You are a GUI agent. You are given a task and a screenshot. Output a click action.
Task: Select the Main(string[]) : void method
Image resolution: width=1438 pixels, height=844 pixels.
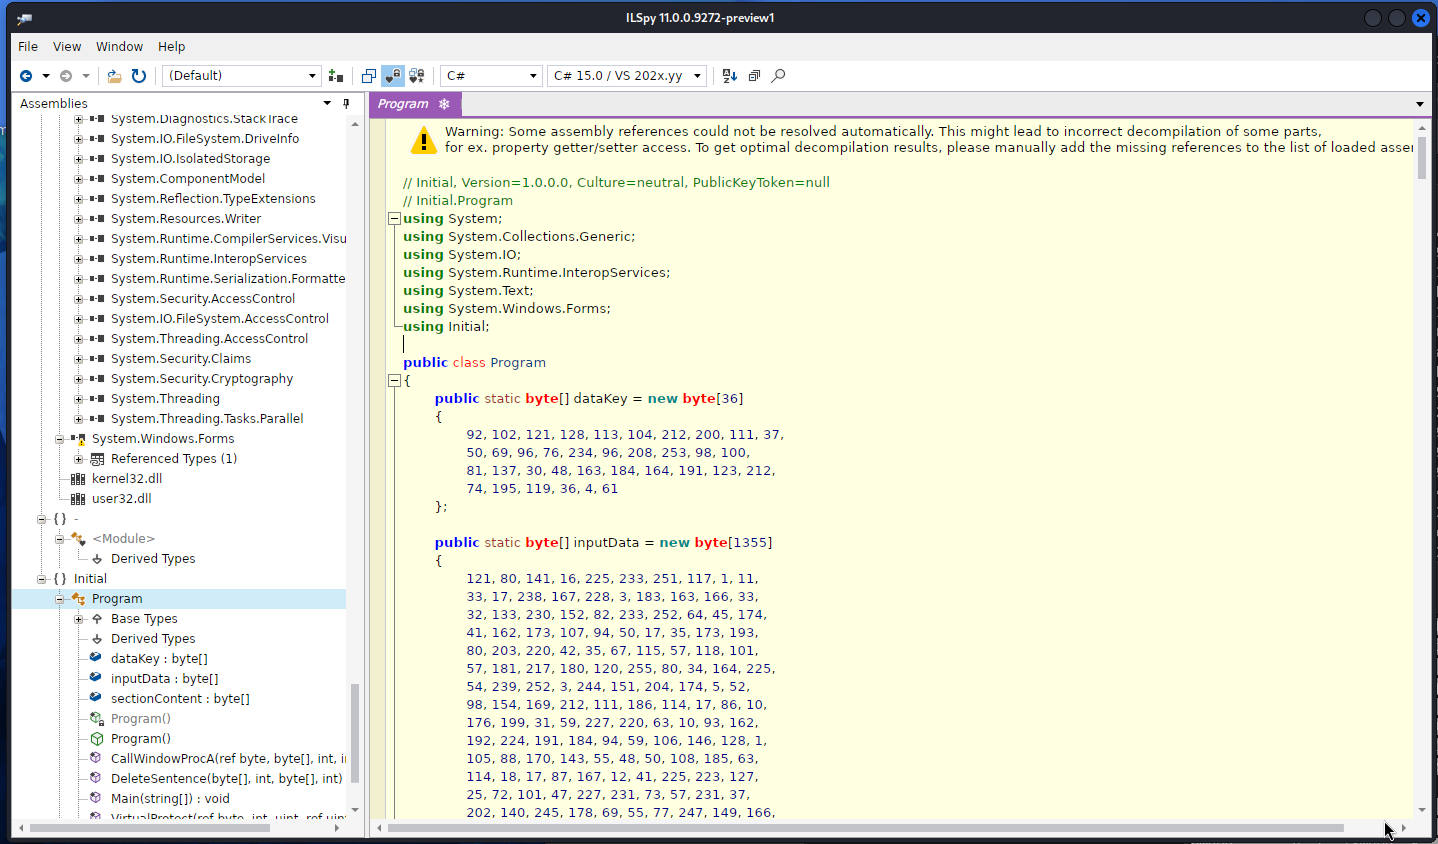(x=170, y=799)
